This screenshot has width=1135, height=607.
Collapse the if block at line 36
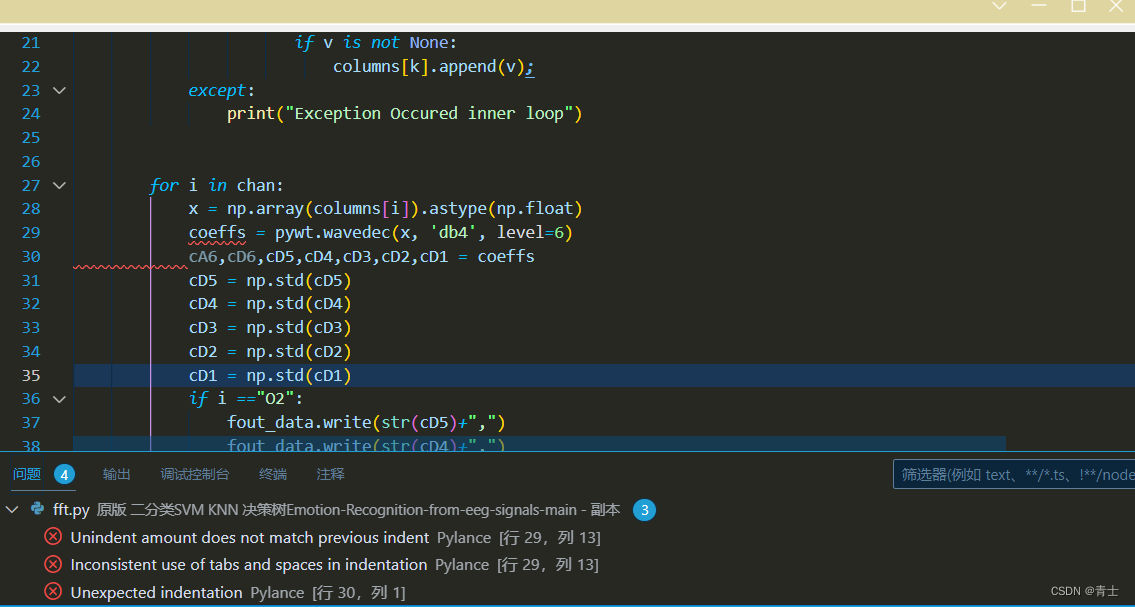point(58,398)
